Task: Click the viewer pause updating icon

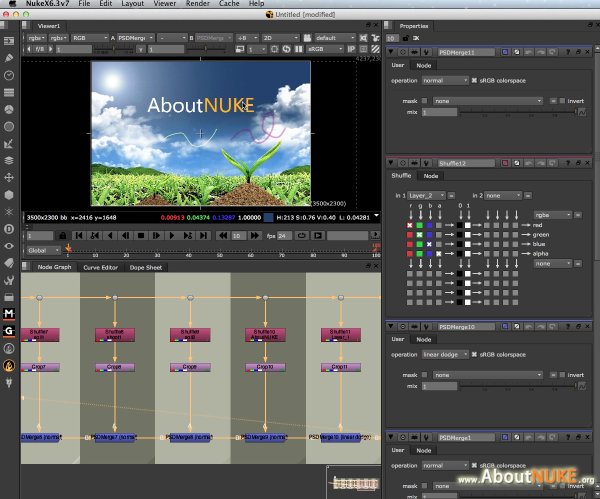Action: 298,49
